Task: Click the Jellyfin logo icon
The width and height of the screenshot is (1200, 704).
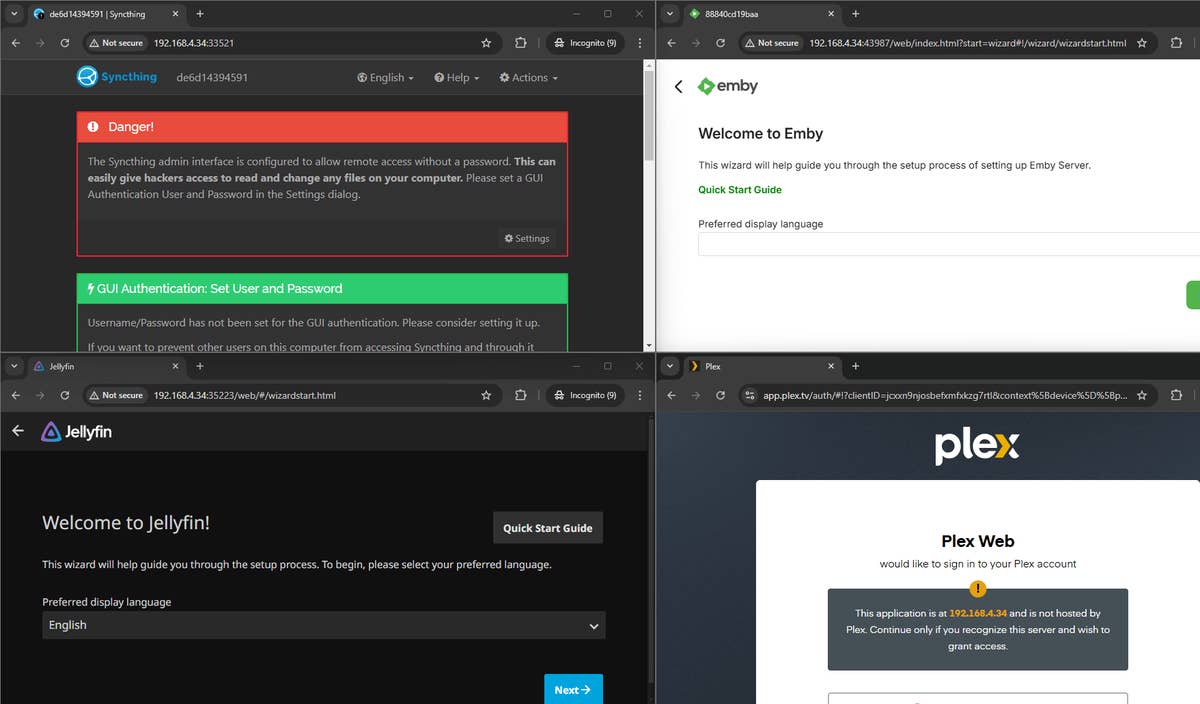Action: click(x=51, y=432)
